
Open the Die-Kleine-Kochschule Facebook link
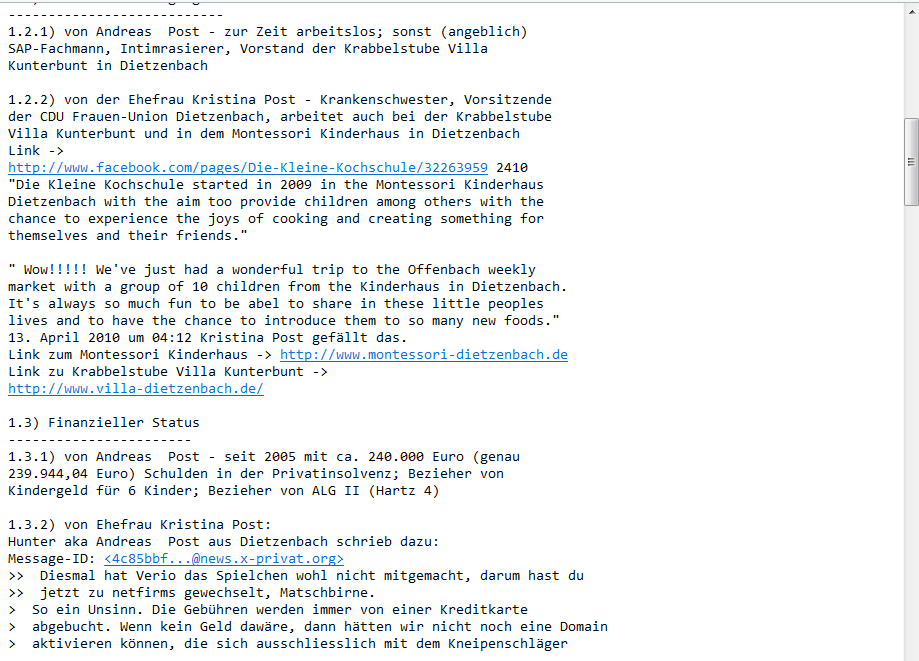tap(248, 168)
